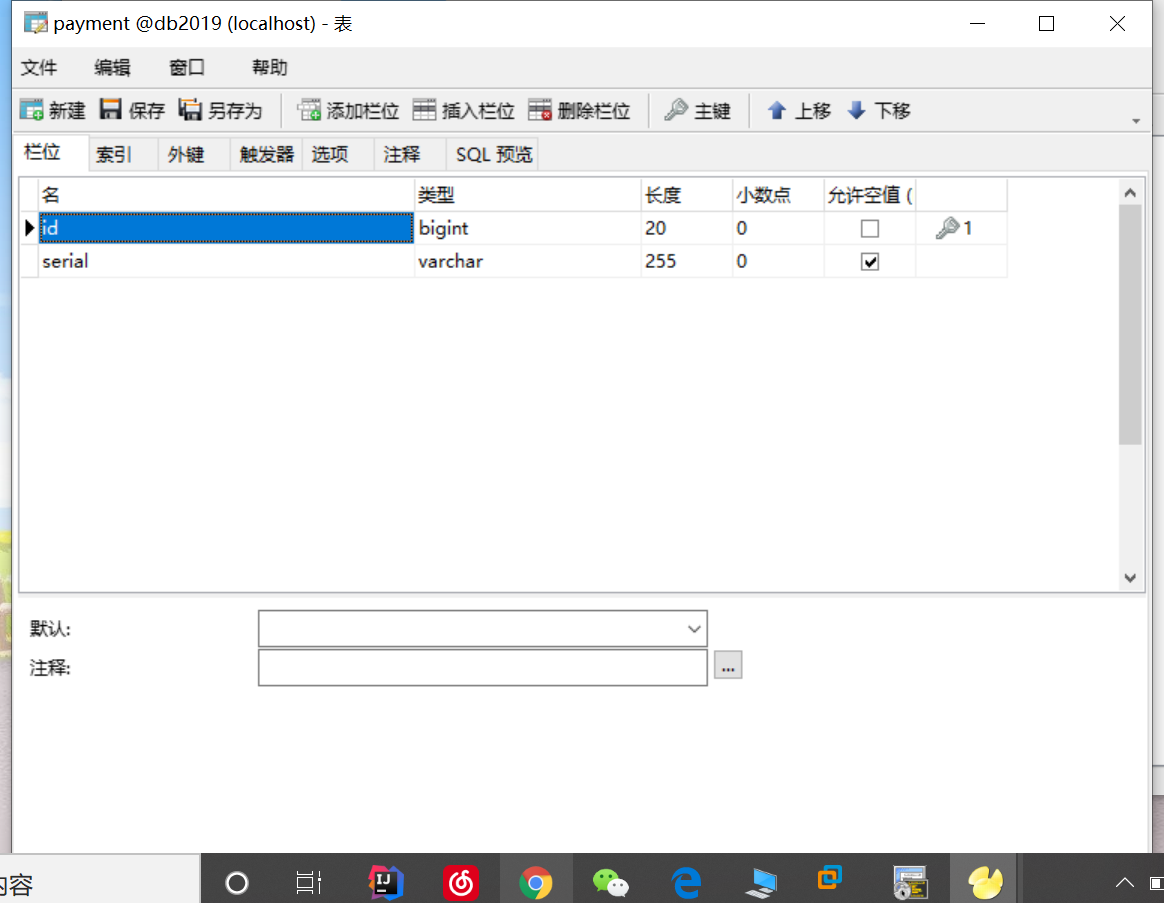Open IntelliJ IDEA from taskbar
The width and height of the screenshot is (1164, 903).
[x=386, y=883]
